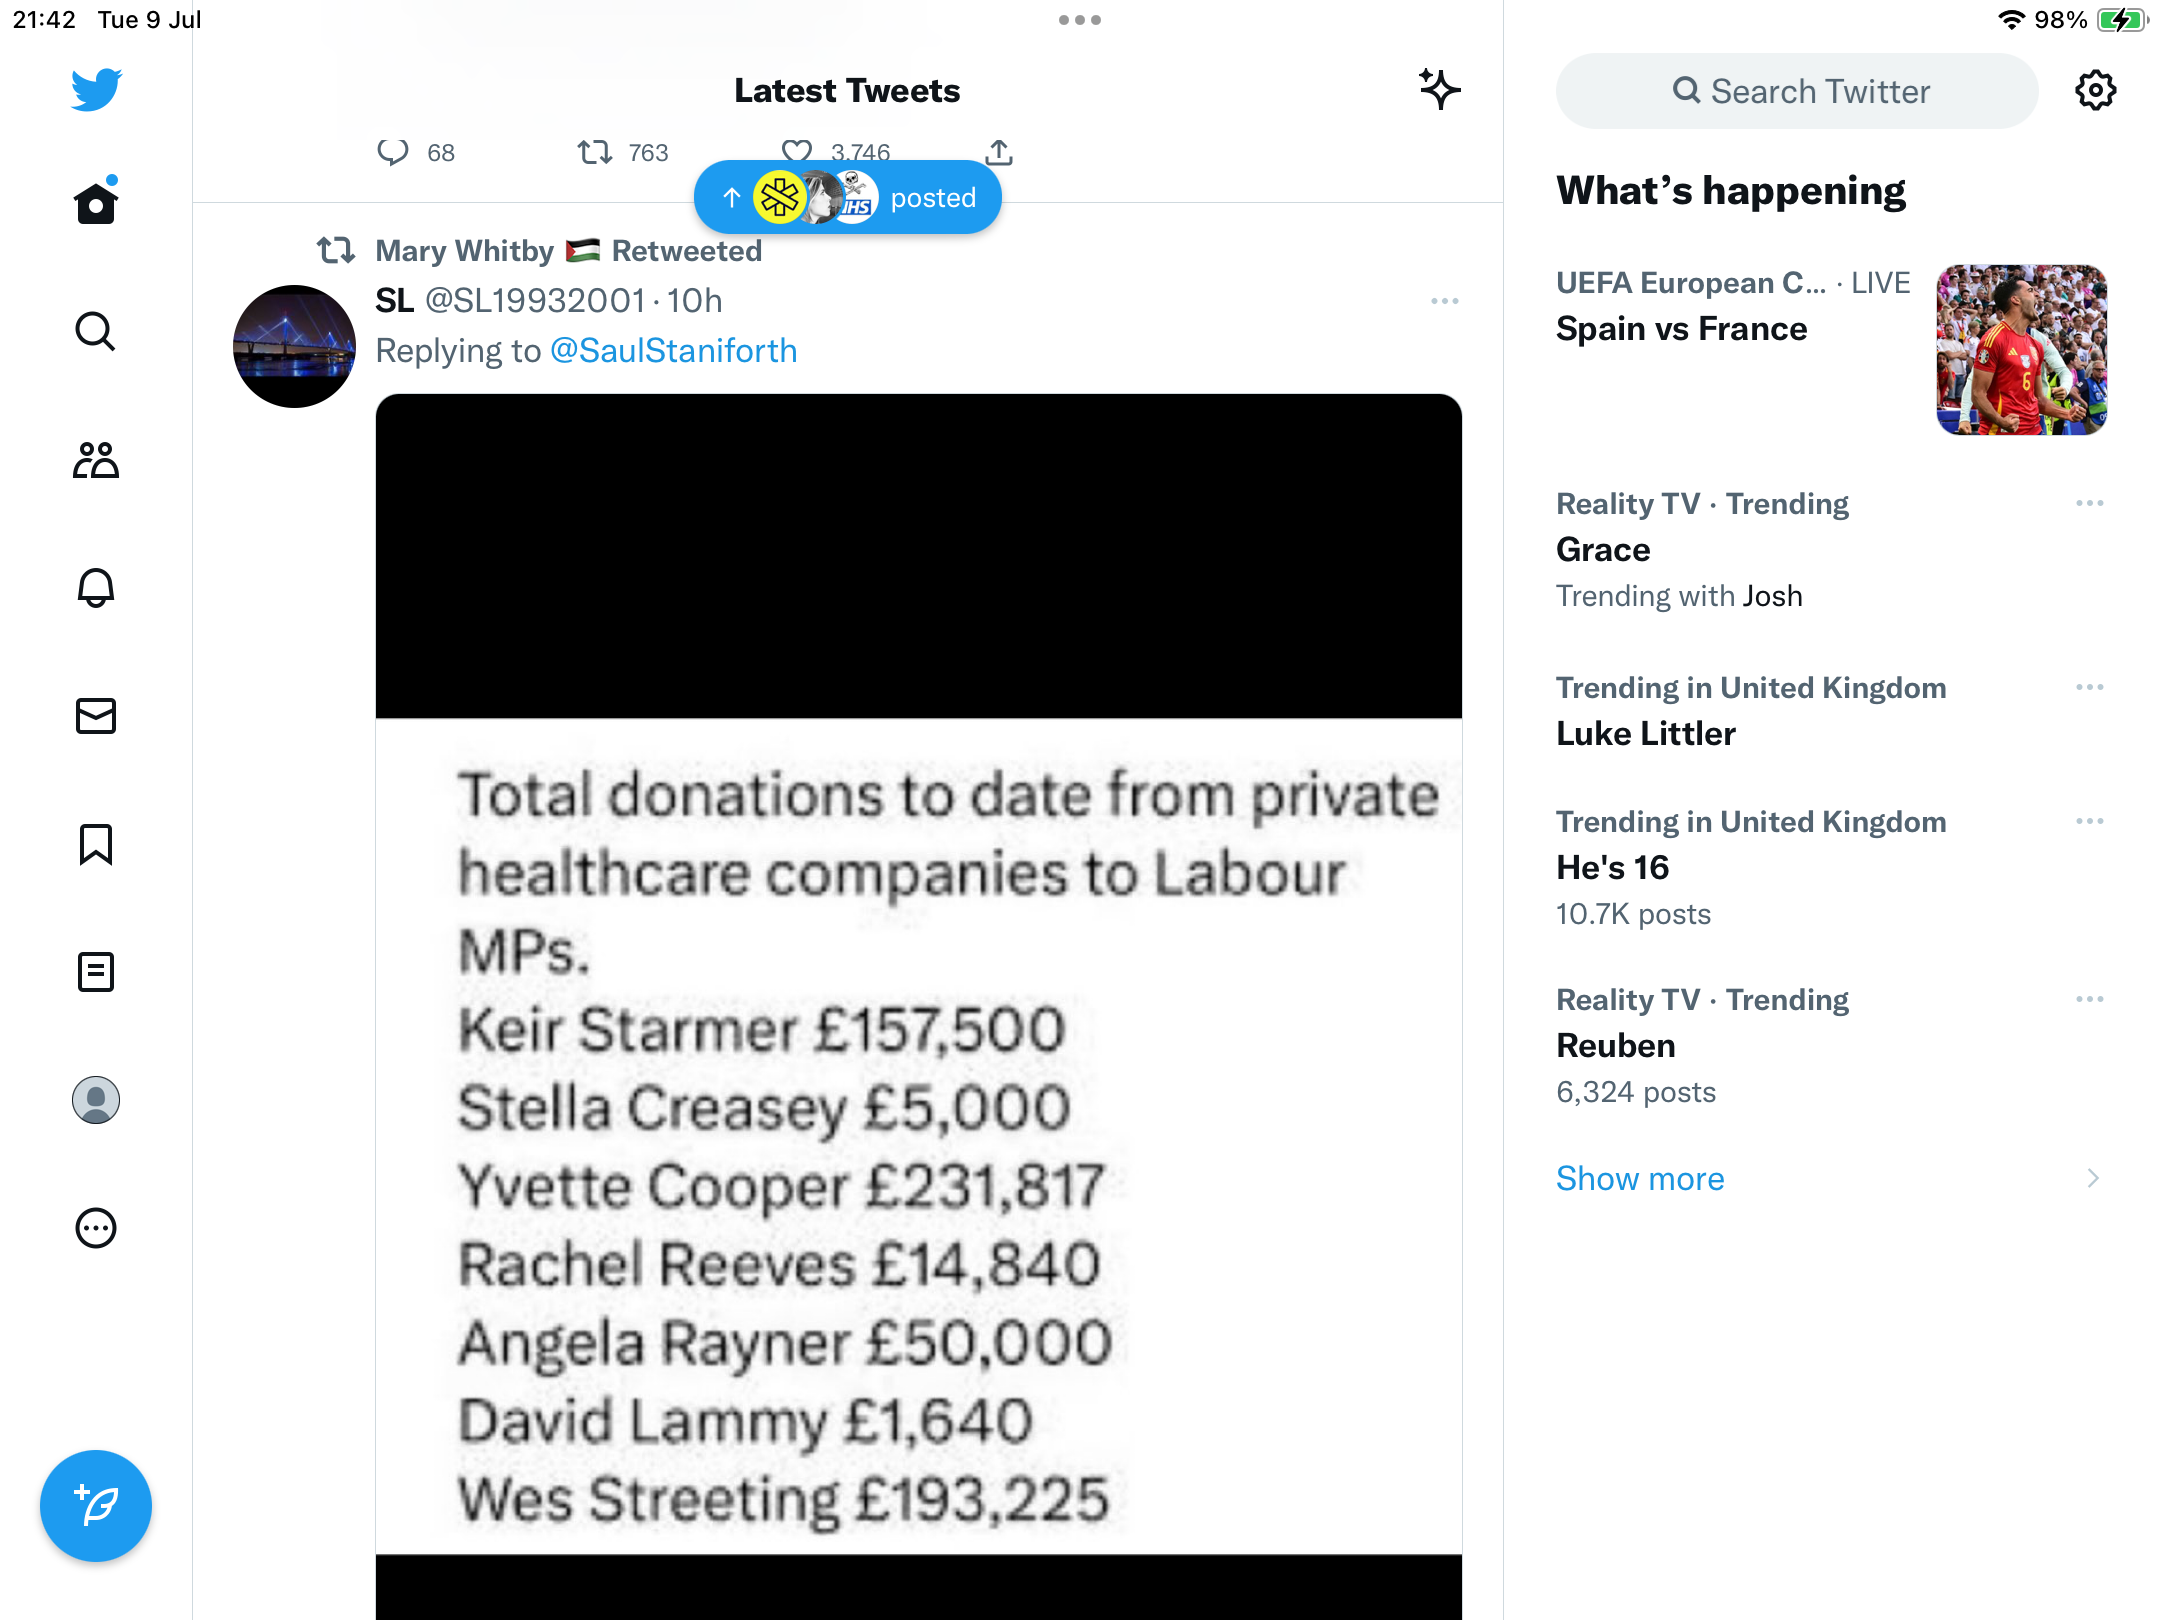The width and height of the screenshot is (2160, 1620).
Task: Open options for Luke Littler trend
Action: (2089, 688)
